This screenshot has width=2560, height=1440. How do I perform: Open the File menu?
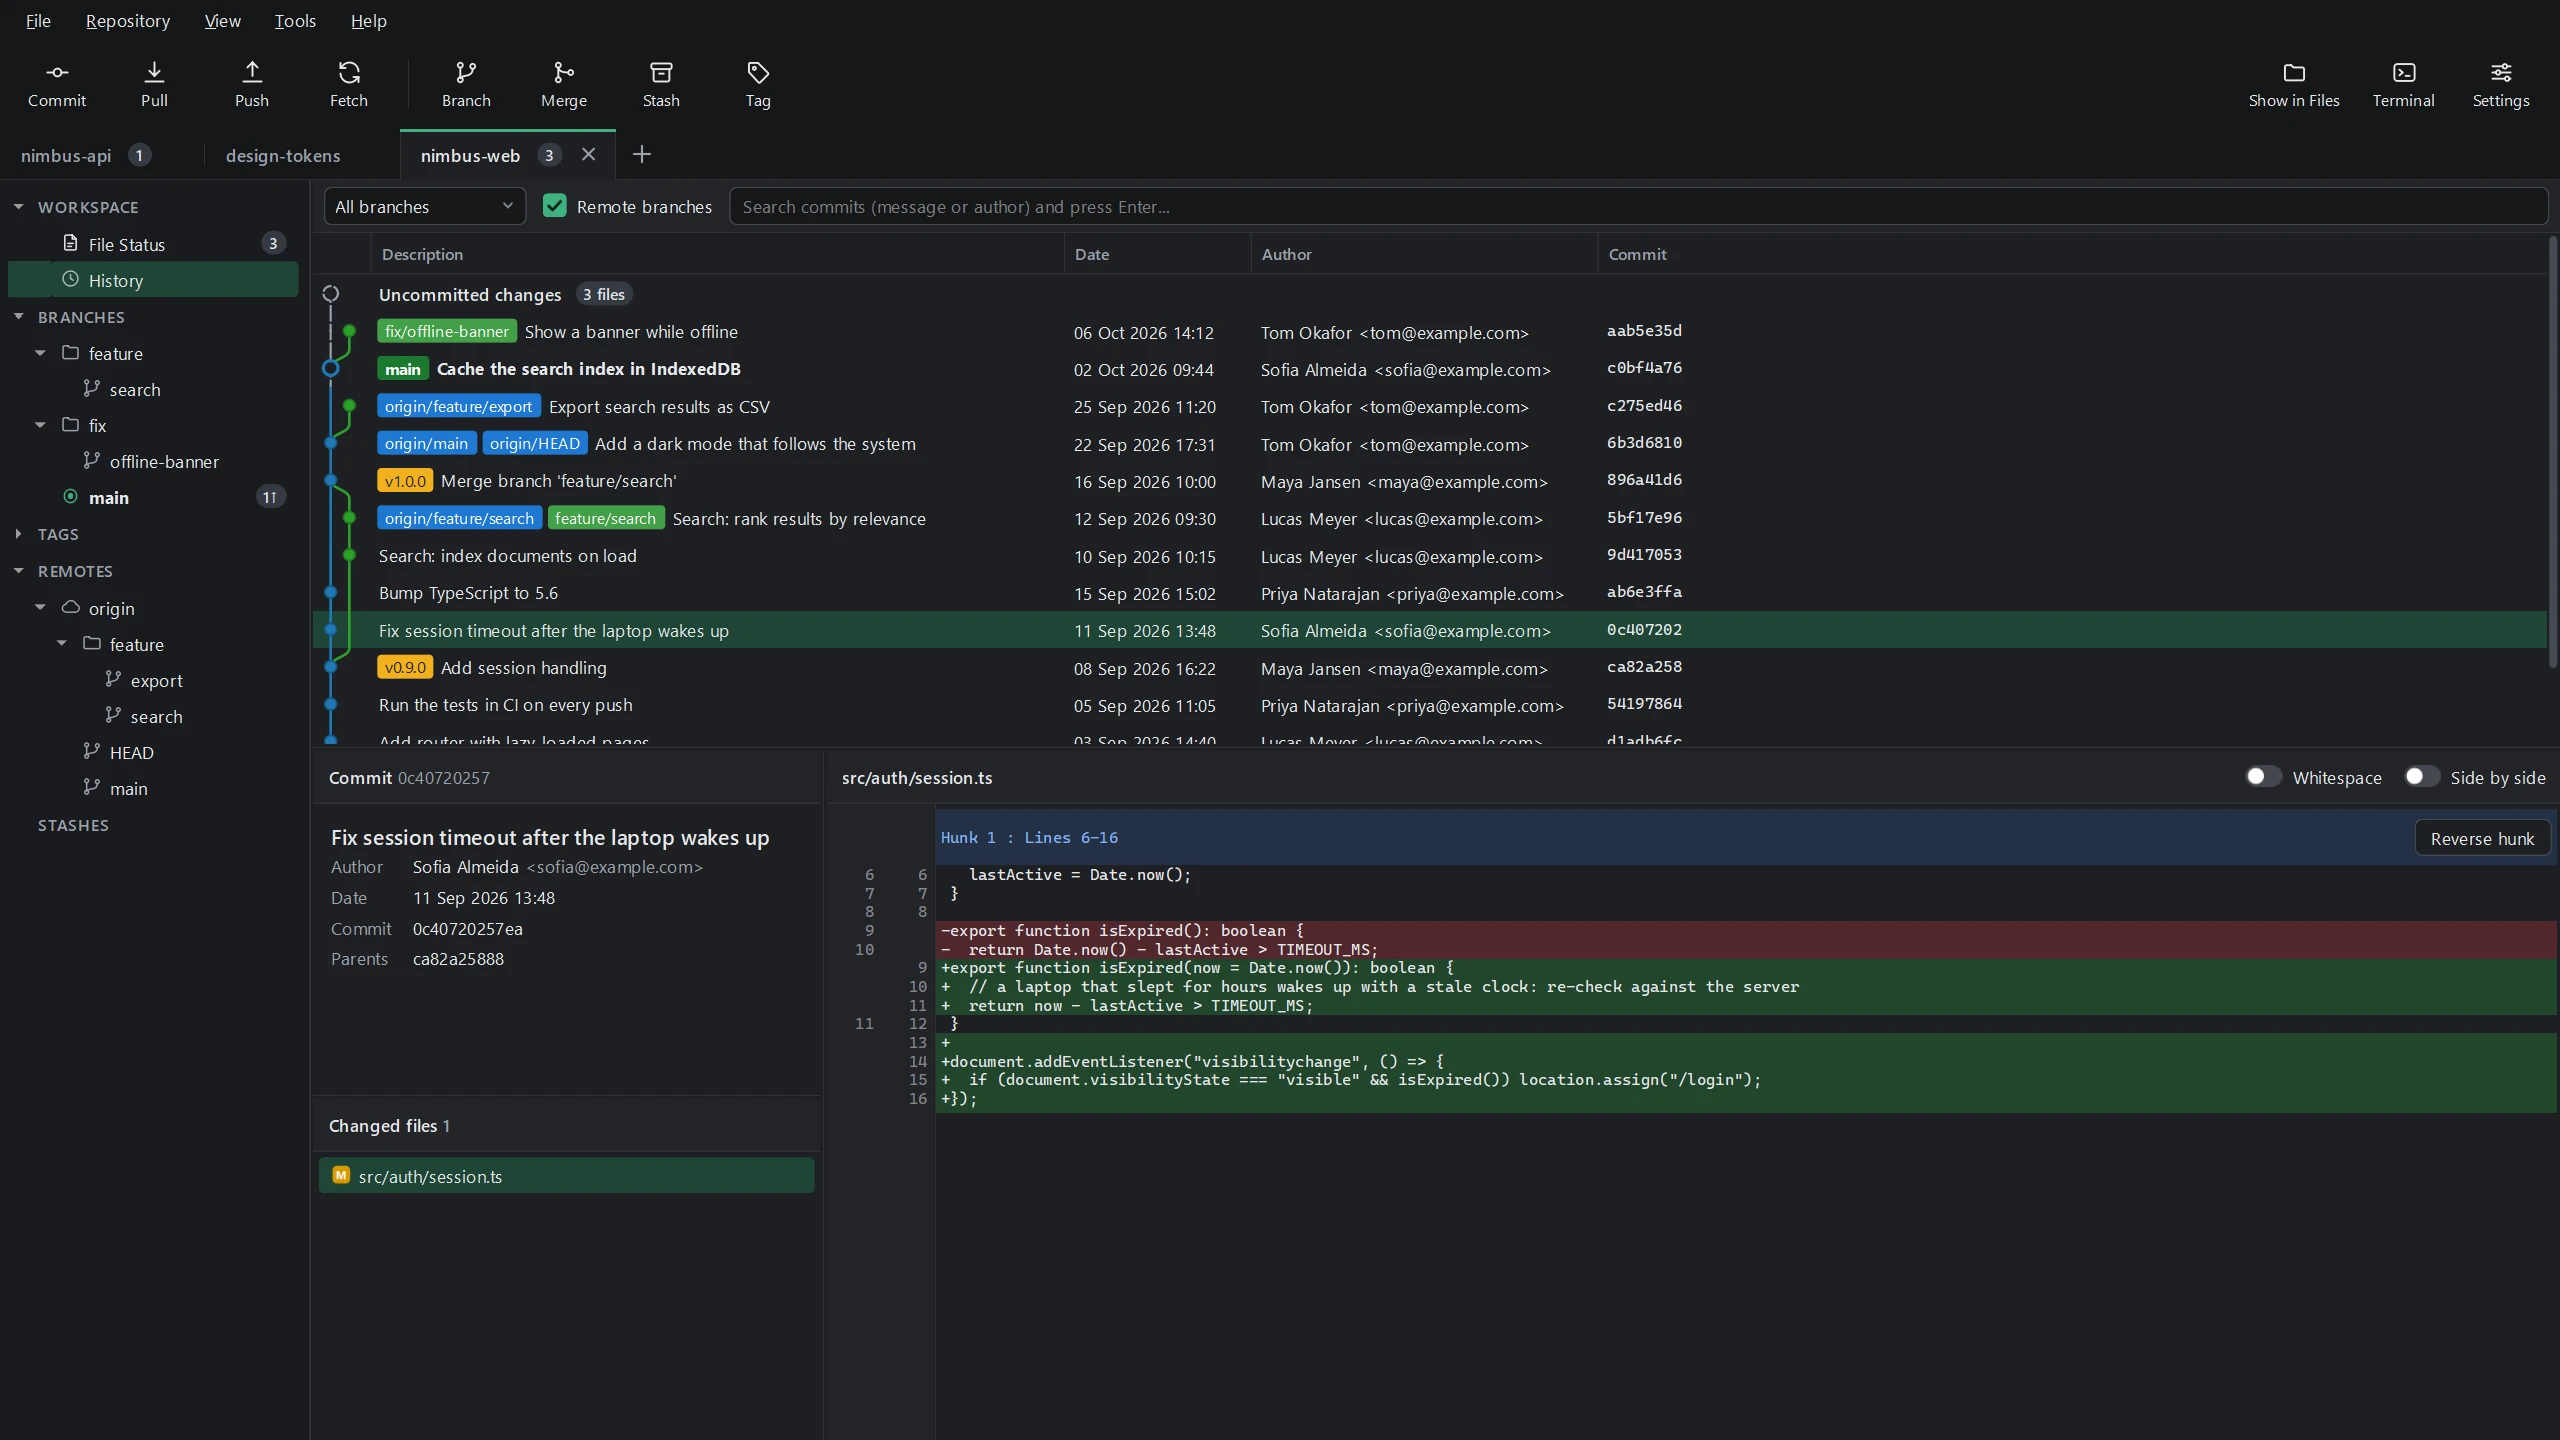pyautogui.click(x=38, y=20)
